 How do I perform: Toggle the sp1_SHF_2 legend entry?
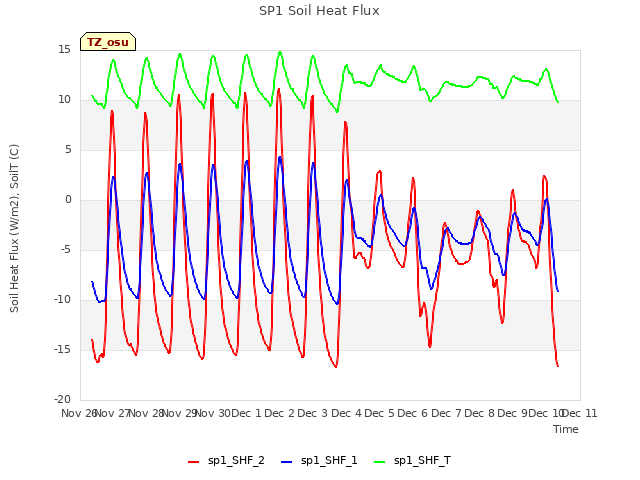pyautogui.click(x=226, y=461)
